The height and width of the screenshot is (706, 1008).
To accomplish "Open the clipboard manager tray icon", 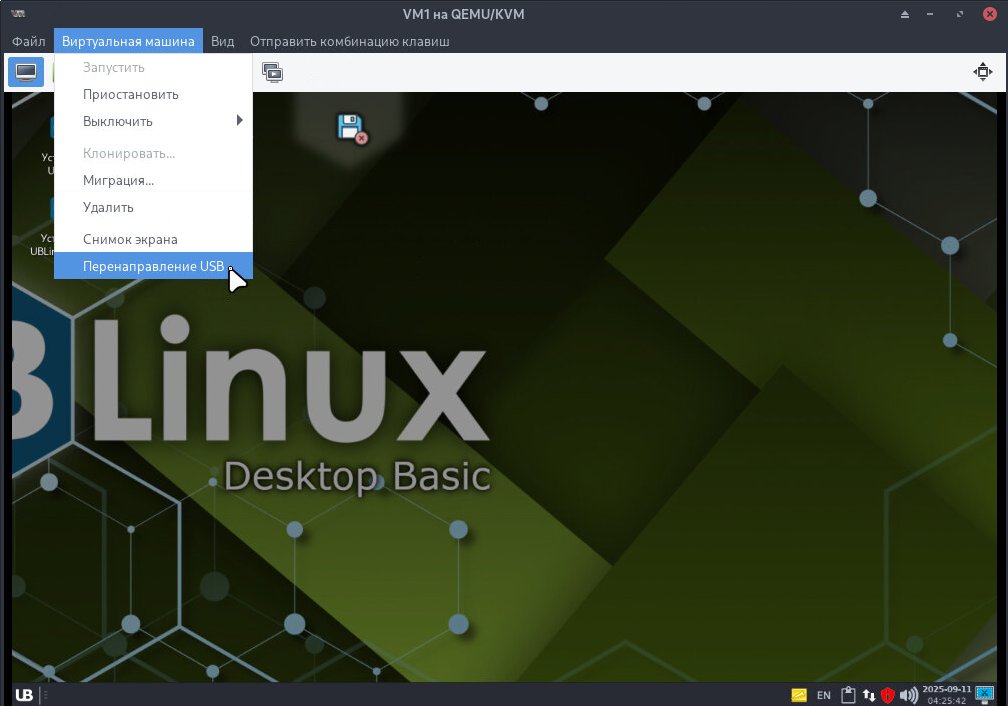I will (x=848, y=695).
